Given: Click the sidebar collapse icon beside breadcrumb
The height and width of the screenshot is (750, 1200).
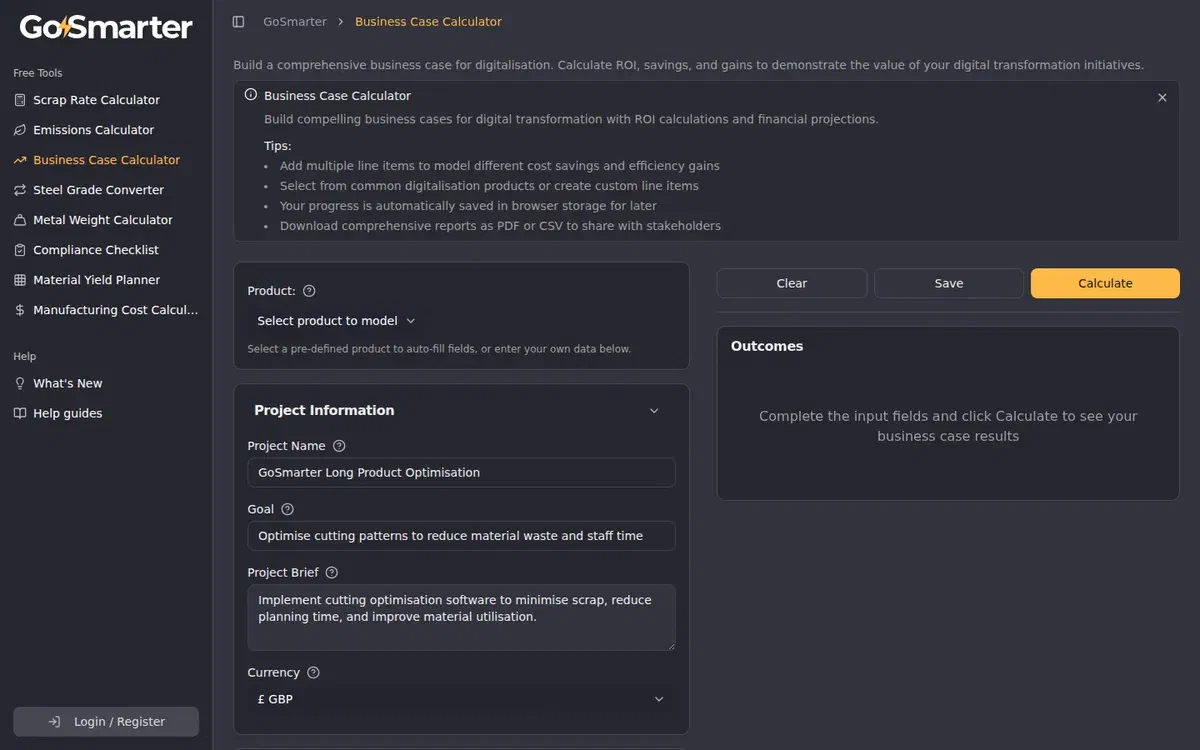Looking at the screenshot, I should [x=237, y=20].
